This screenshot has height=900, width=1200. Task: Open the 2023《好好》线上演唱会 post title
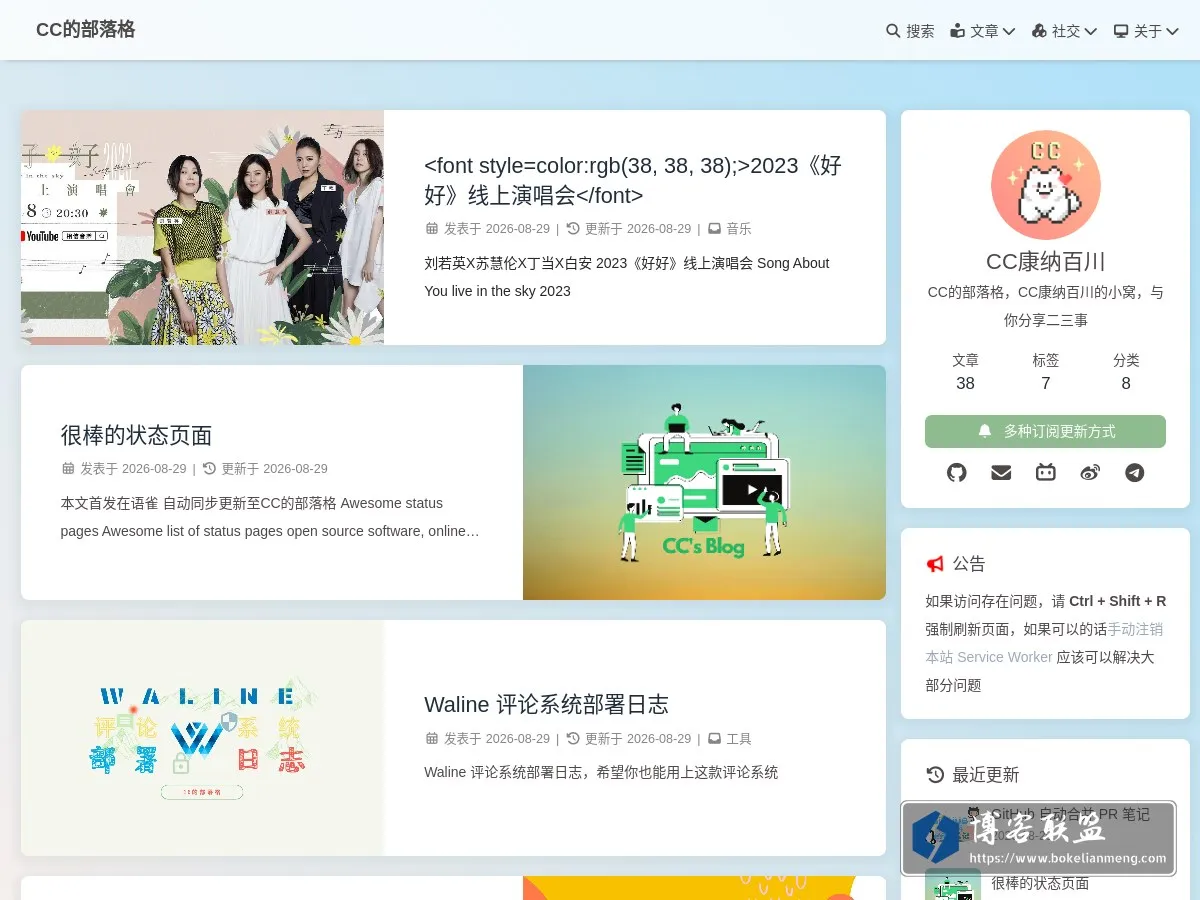click(633, 180)
